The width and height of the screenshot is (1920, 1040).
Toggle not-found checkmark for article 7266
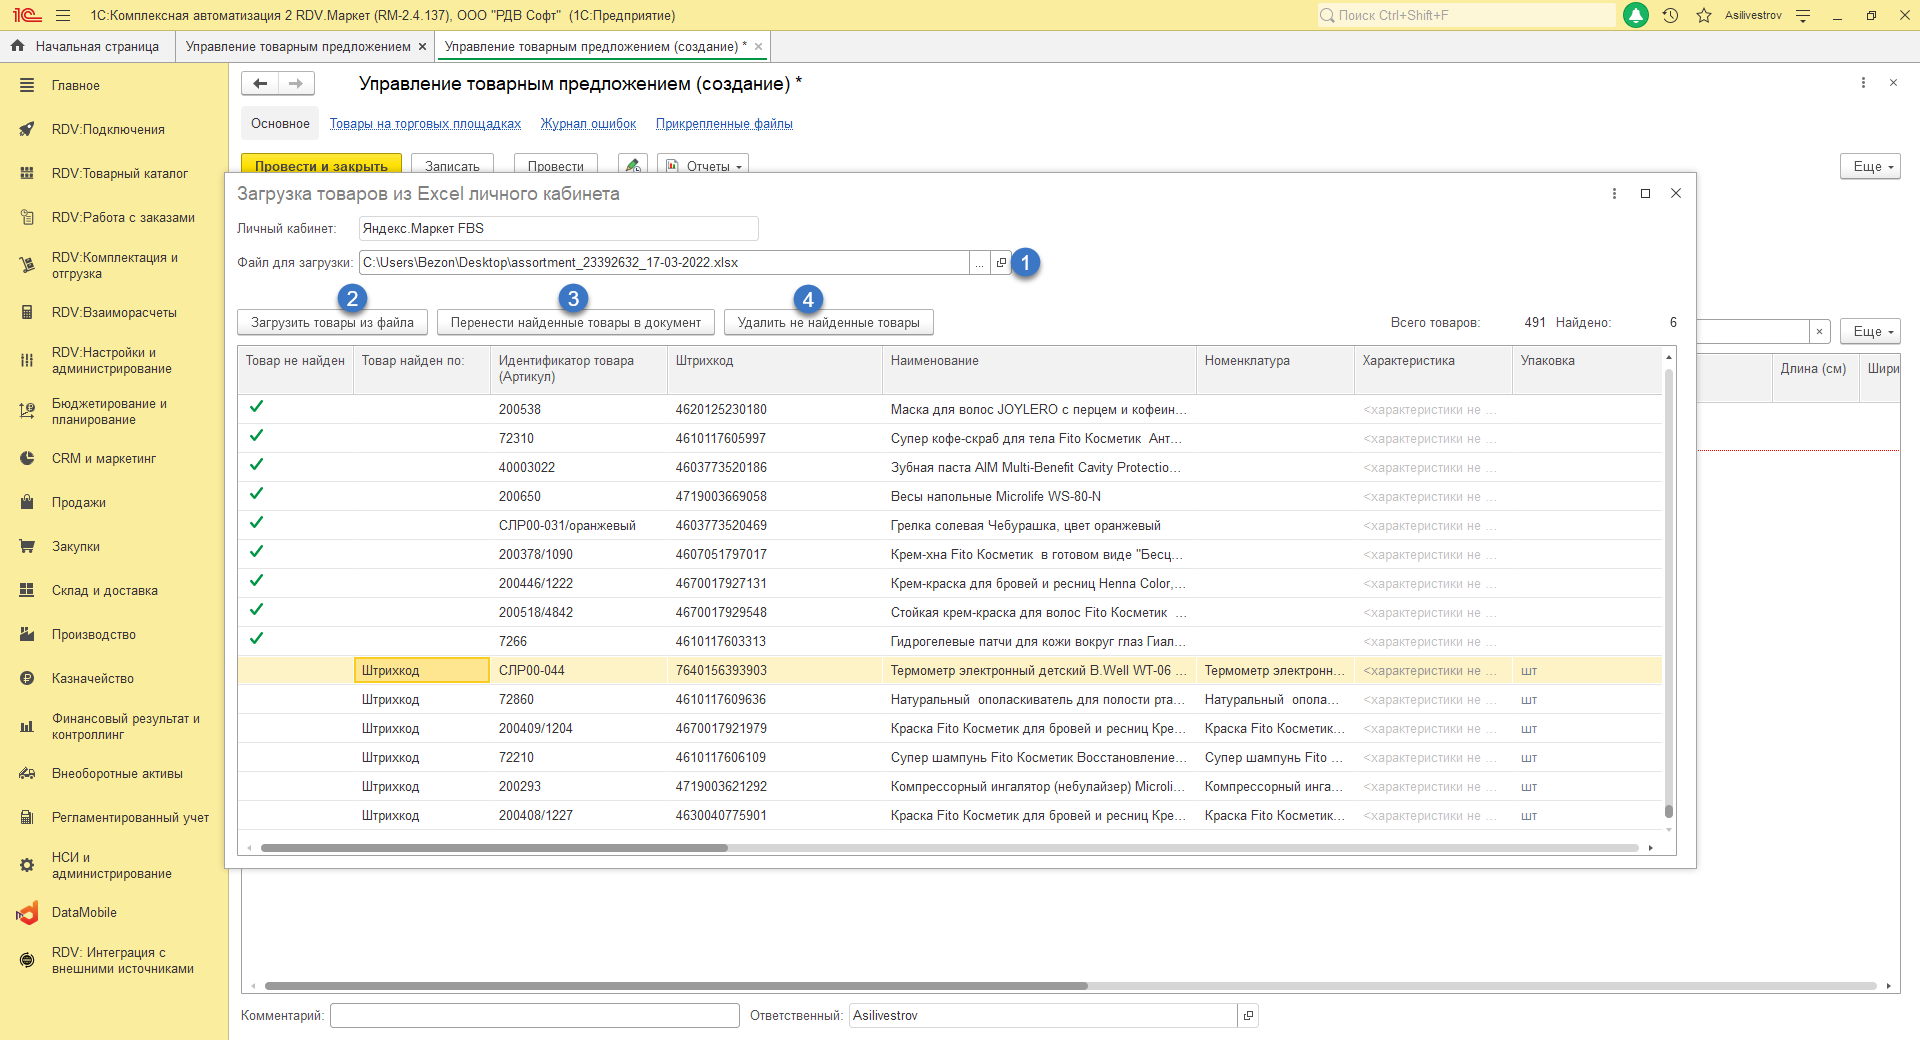point(257,639)
